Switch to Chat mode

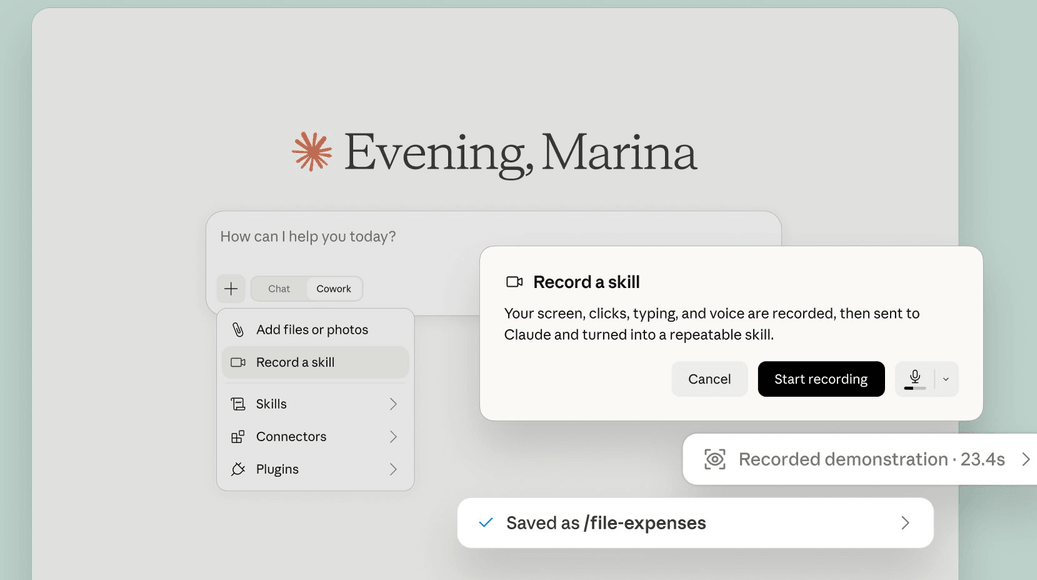tap(279, 288)
